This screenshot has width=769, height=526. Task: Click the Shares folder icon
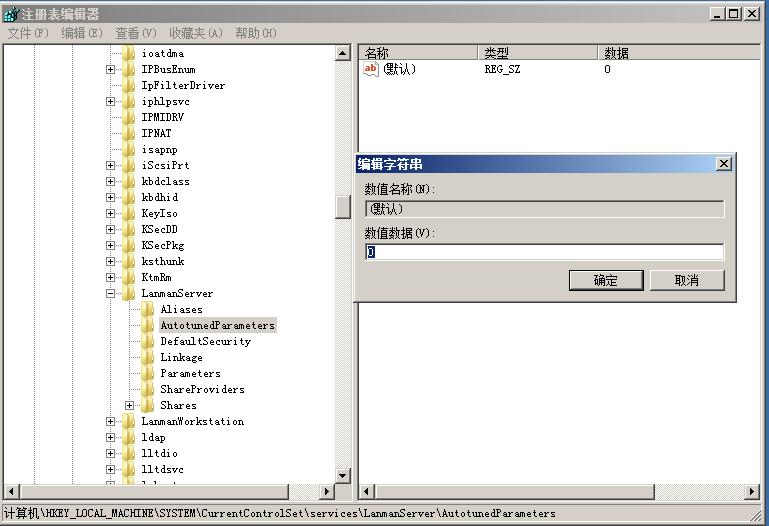(148, 405)
